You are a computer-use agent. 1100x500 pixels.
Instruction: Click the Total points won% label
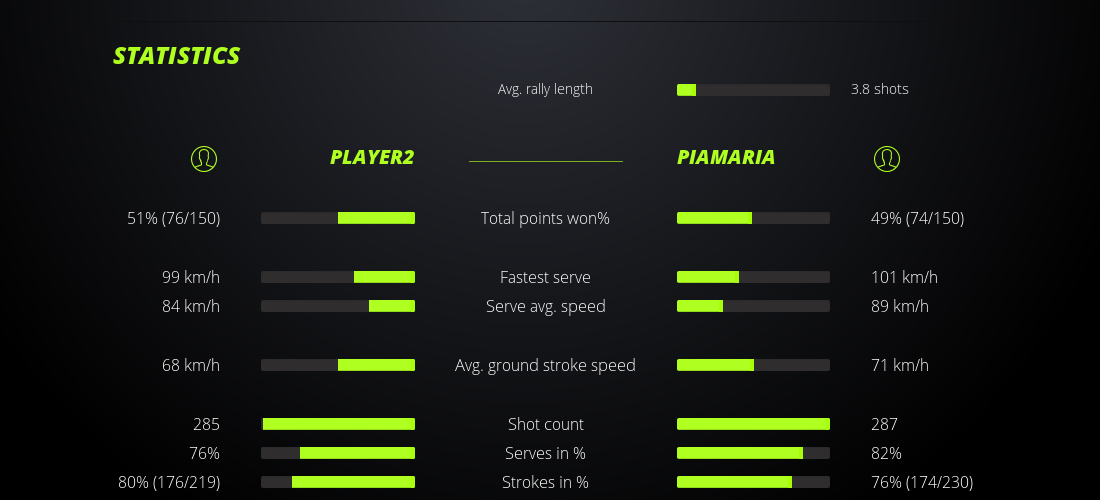click(x=545, y=218)
